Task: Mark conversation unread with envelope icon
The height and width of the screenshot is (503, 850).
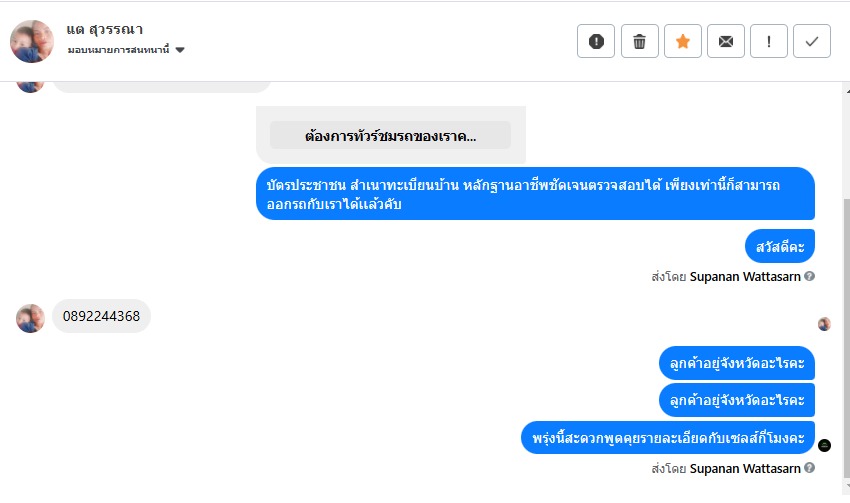Action: pyautogui.click(x=726, y=41)
